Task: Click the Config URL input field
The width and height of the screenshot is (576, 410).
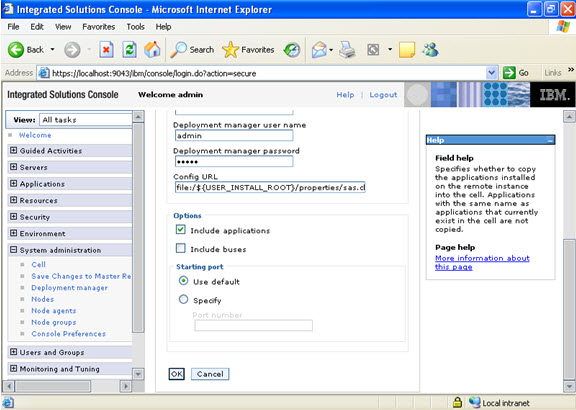Action: 270,187
